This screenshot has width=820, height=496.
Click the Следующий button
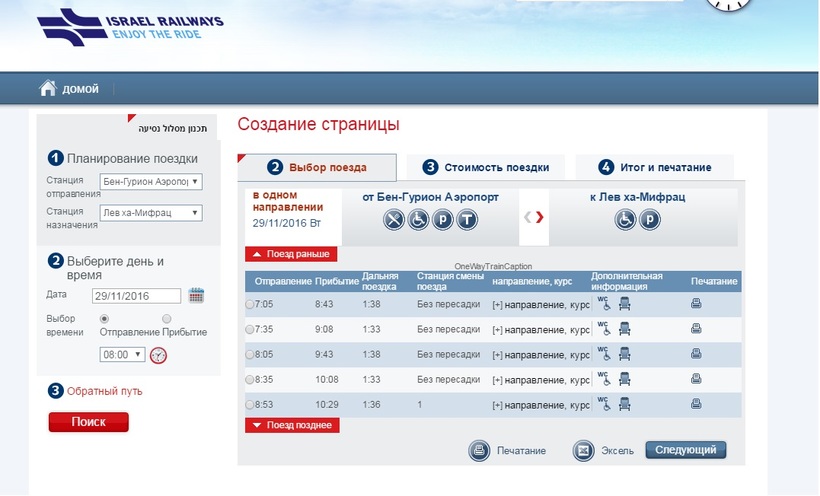(685, 450)
